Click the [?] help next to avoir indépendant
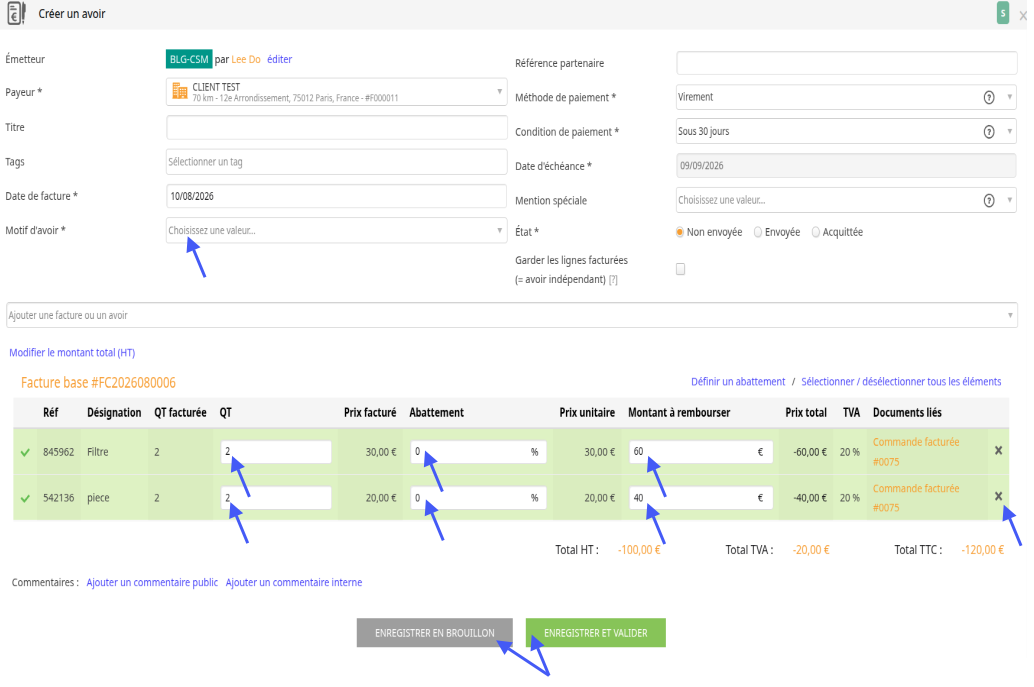Screen dimensions: 1034x687 coord(613,280)
